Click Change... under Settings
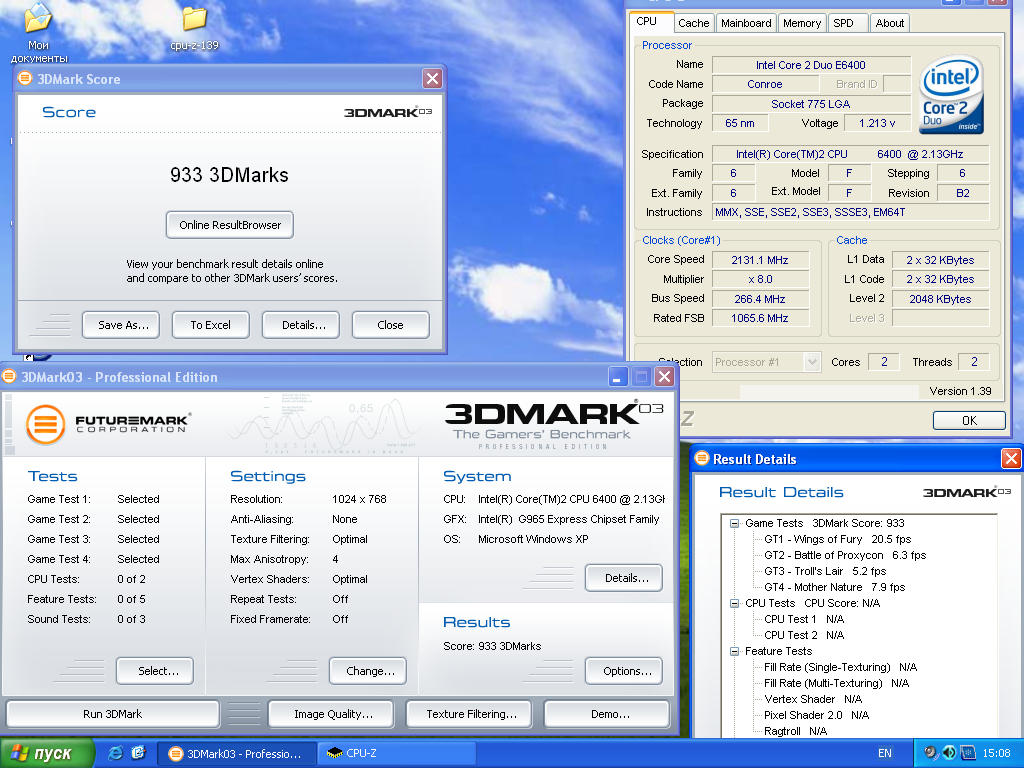This screenshot has height=768, width=1024. click(370, 671)
